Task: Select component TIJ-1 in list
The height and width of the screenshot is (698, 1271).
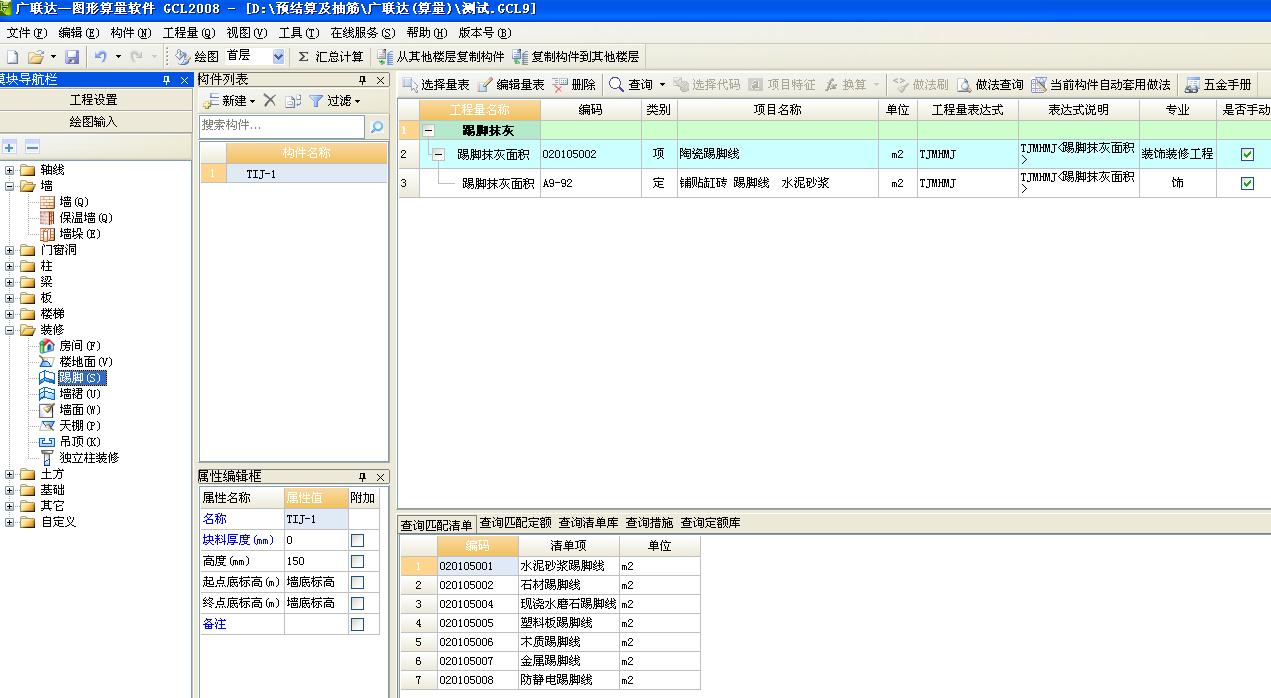Action: [x=293, y=173]
